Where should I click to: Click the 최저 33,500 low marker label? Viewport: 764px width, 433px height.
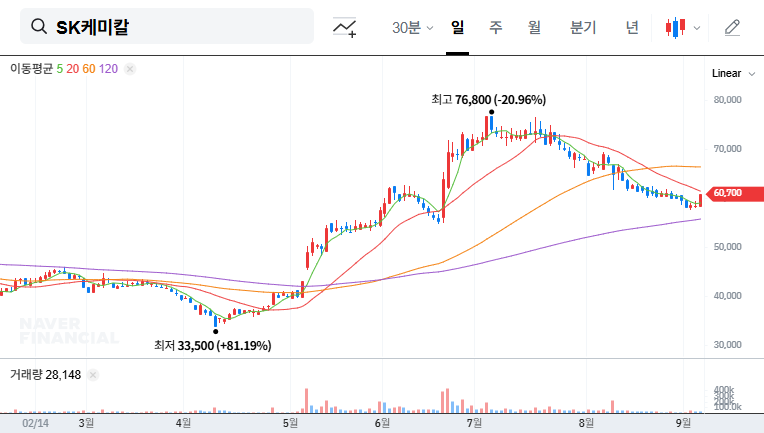tap(212, 346)
